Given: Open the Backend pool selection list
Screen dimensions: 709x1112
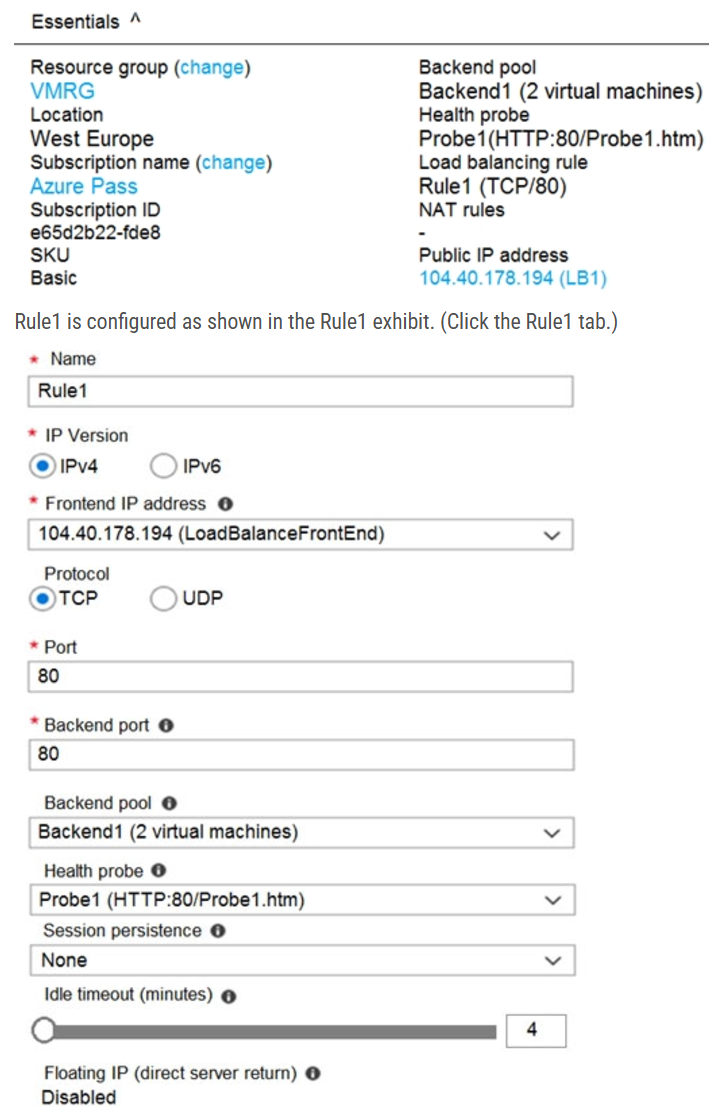Looking at the screenshot, I should [x=552, y=832].
